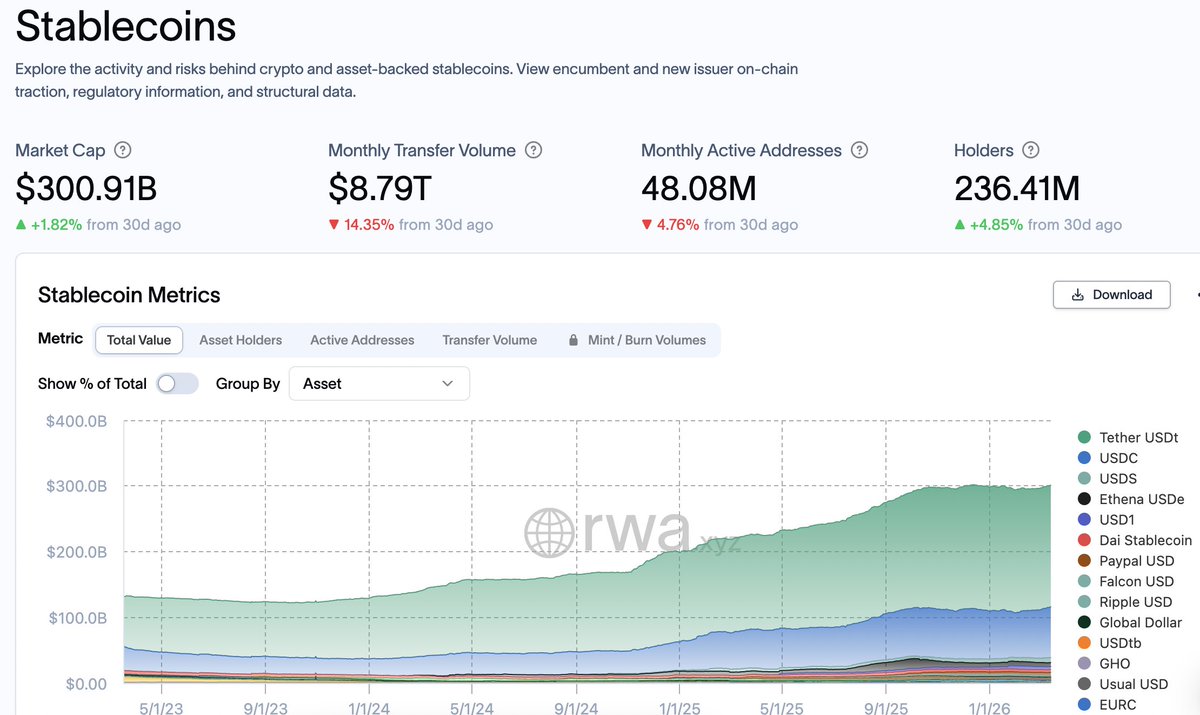
Task: Click the Tether USDt legend color dot
Action: pos(1084,437)
